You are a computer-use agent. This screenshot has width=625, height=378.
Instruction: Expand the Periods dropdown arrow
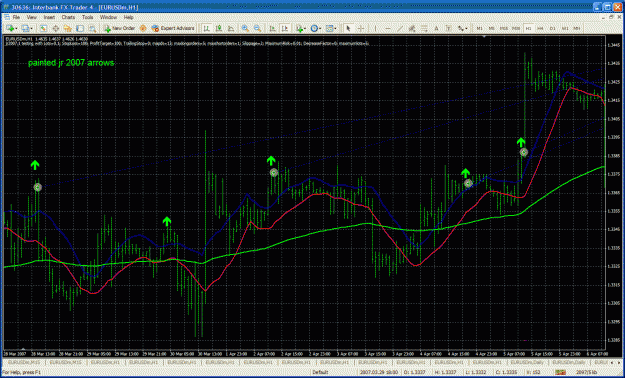click(x=320, y=29)
